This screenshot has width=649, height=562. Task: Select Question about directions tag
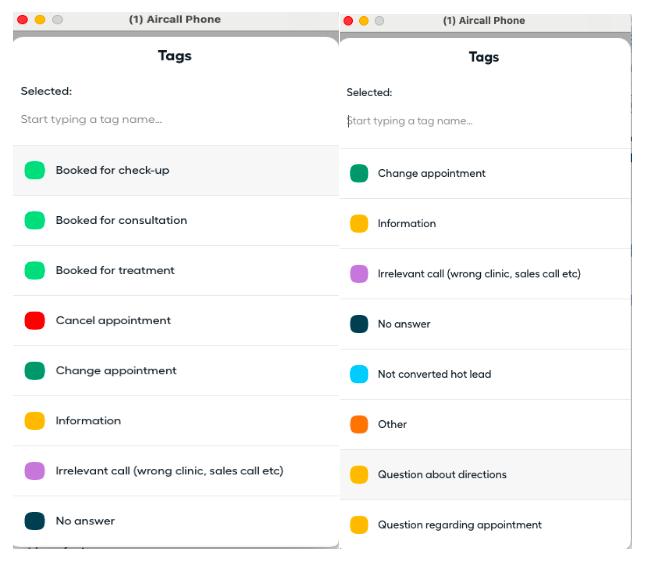(x=442, y=475)
